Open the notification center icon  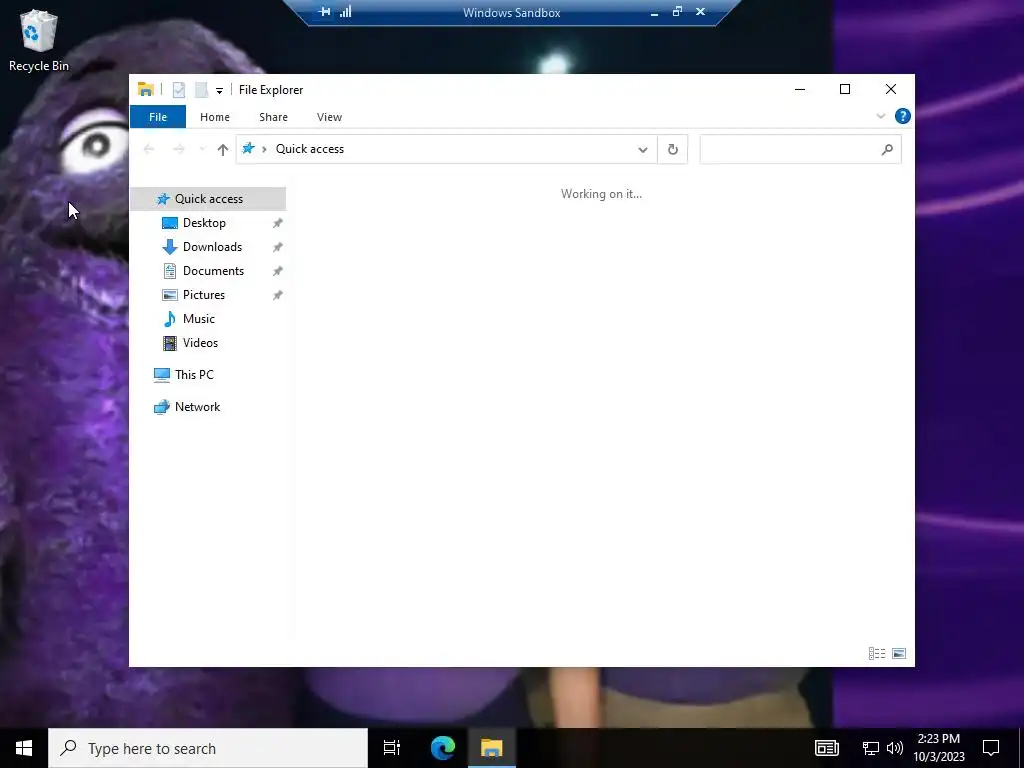click(x=991, y=748)
